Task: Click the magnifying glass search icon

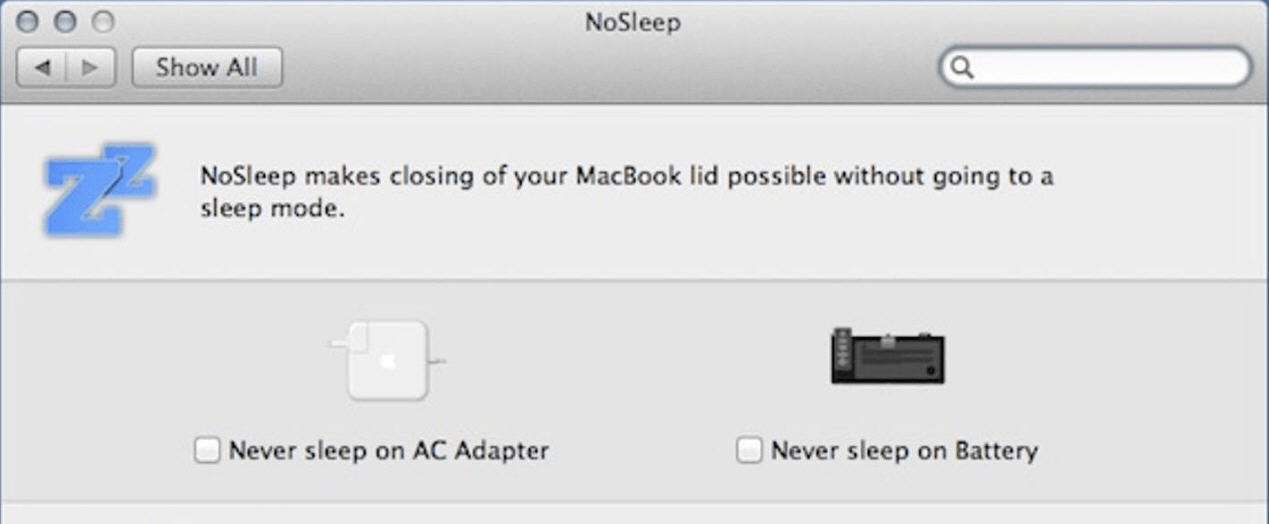Action: click(961, 68)
